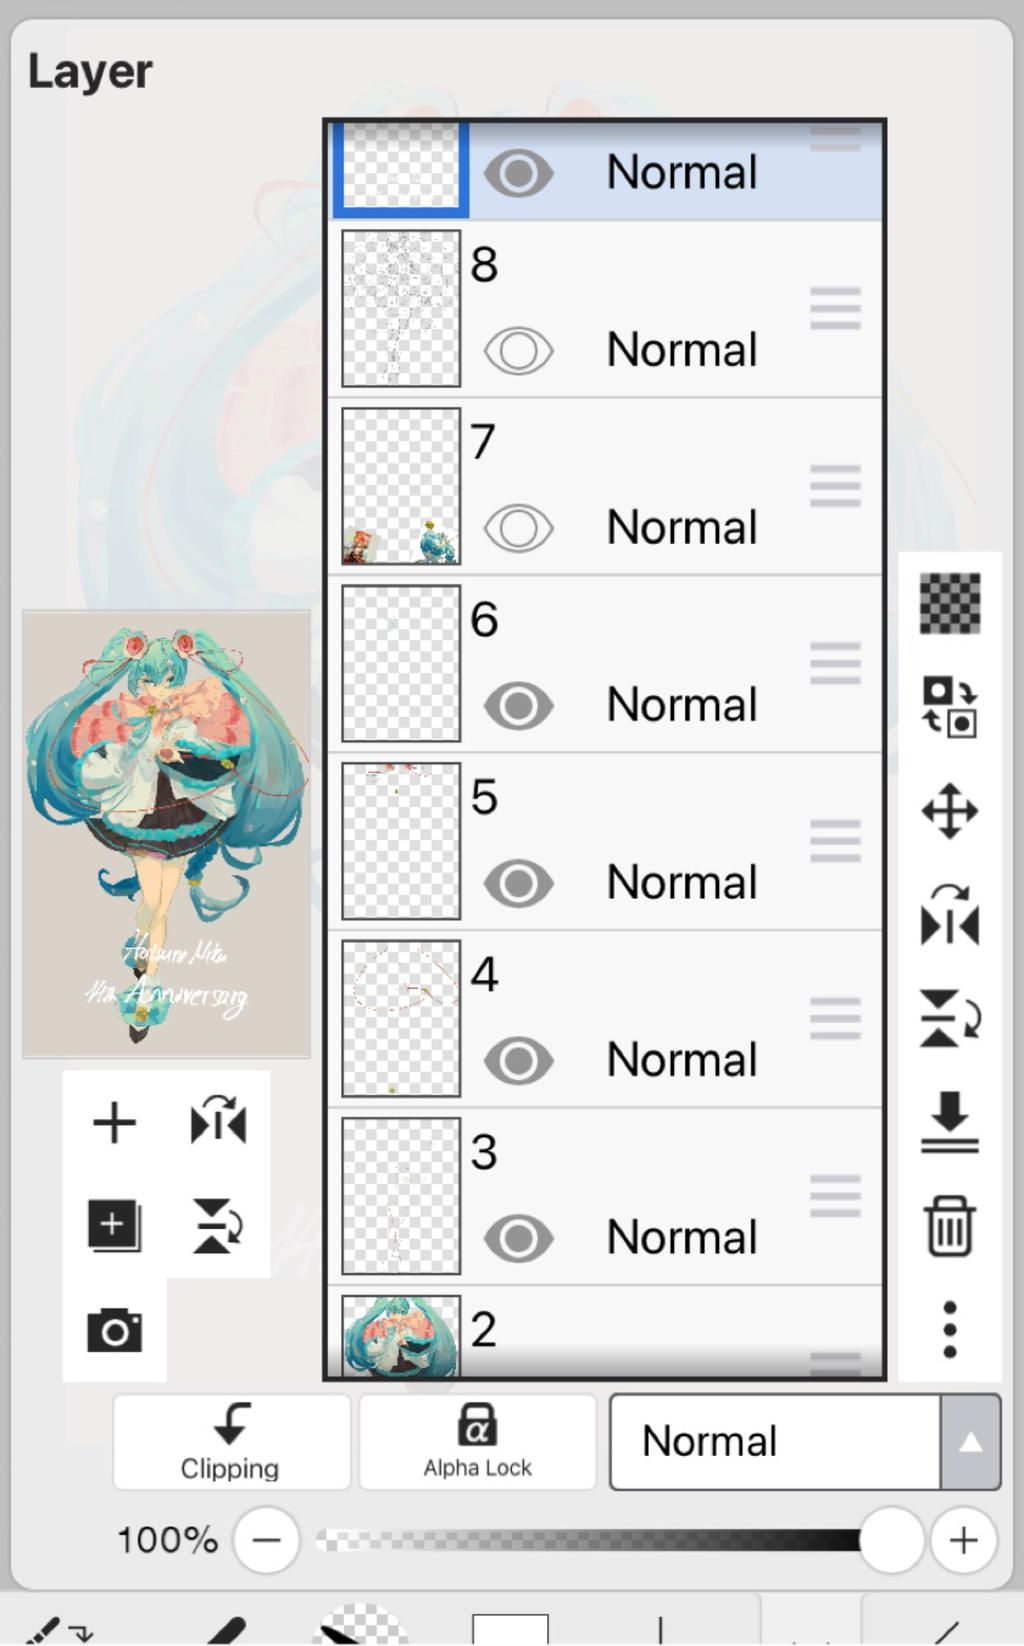Viewport: 1024px width, 1646px height.
Task: Add a new layer with plus icon
Action: pos(114,1122)
